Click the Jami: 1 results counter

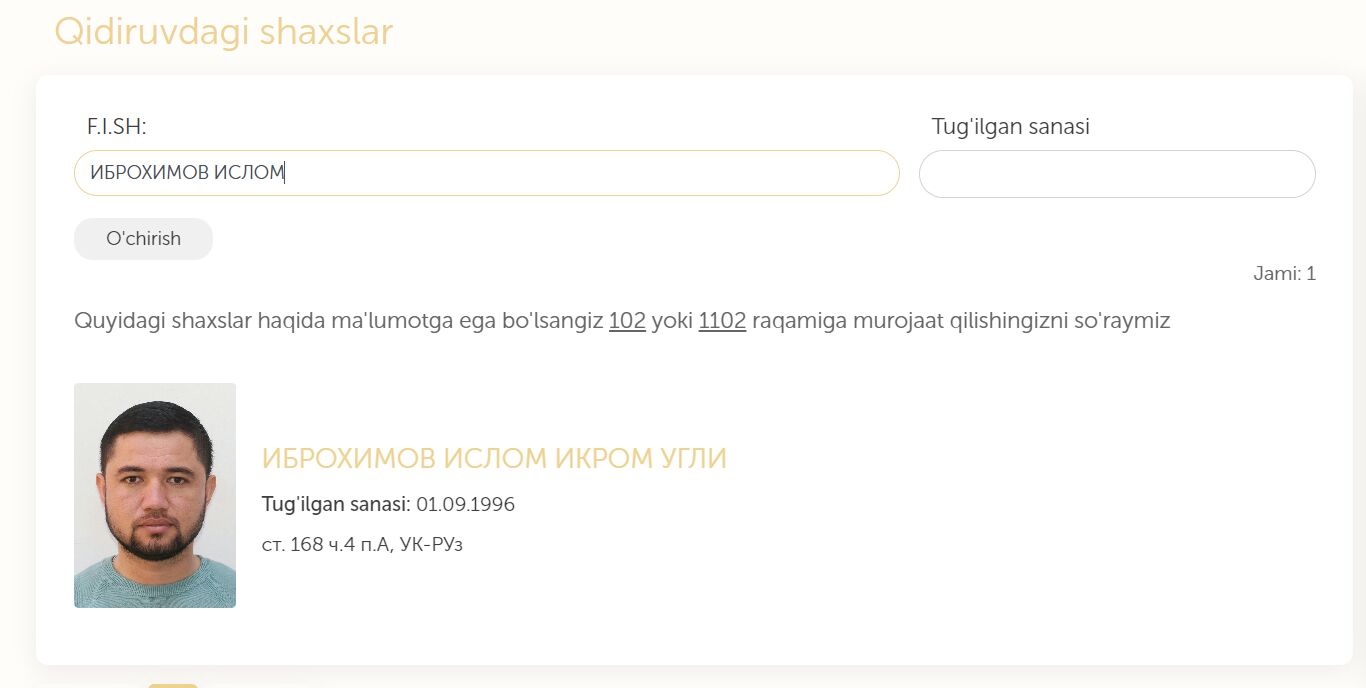(1285, 273)
